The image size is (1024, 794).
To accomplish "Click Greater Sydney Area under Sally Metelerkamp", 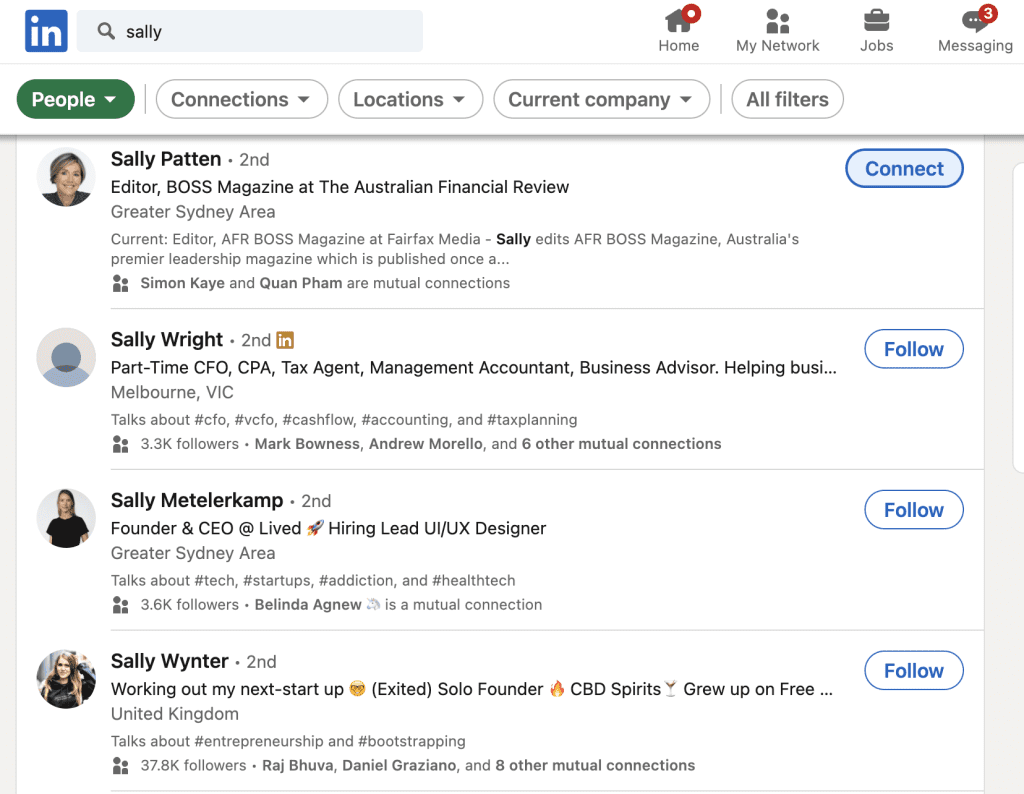I will (x=193, y=553).
